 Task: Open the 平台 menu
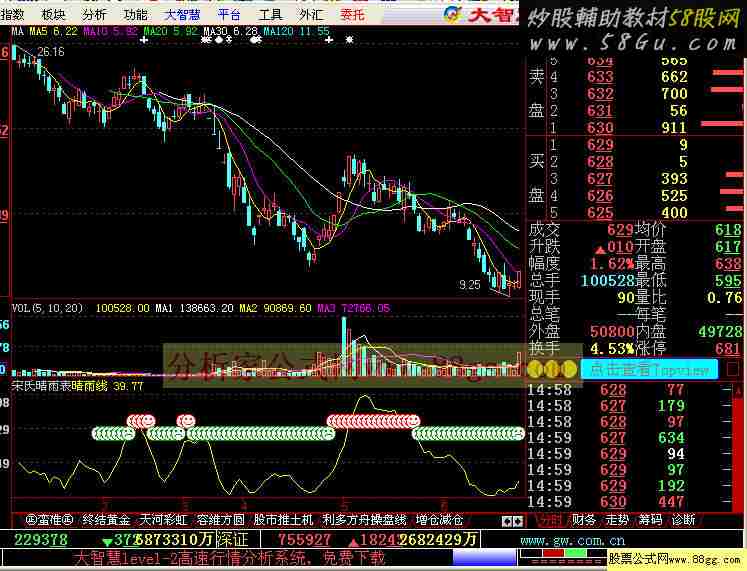tap(229, 15)
